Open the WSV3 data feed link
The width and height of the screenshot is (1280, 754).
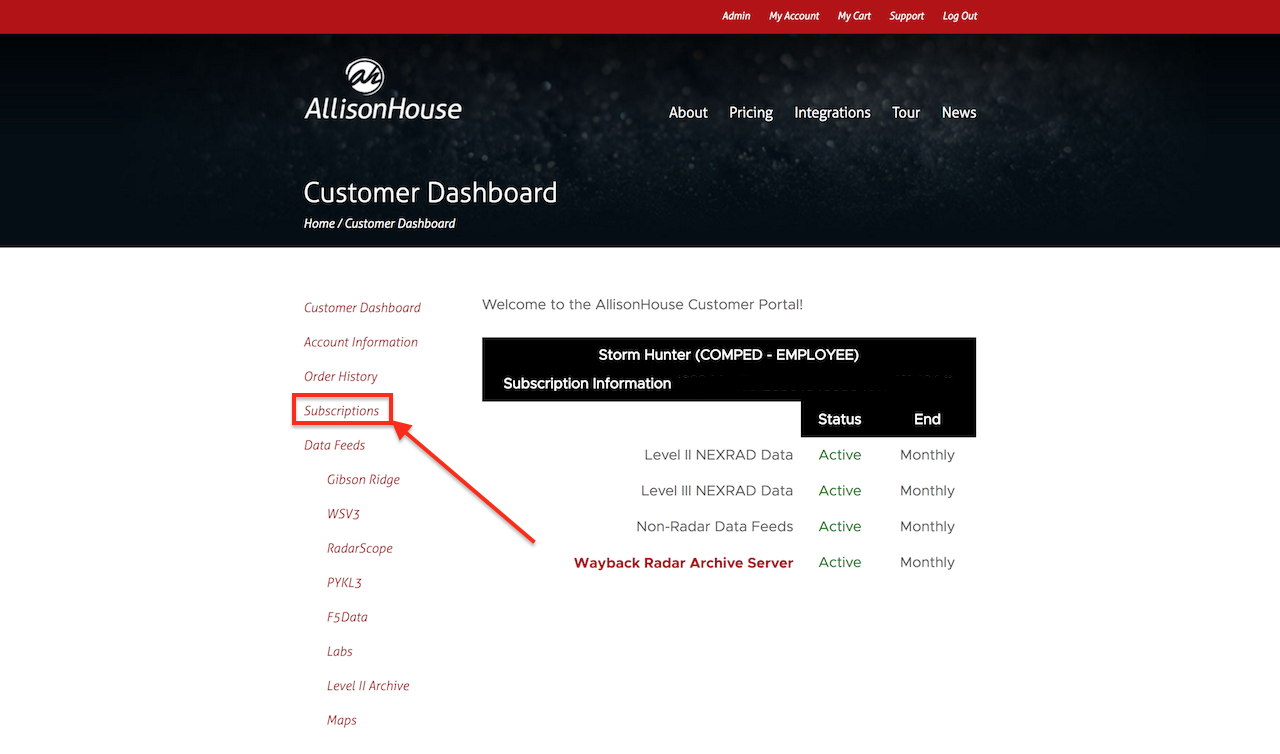343,514
